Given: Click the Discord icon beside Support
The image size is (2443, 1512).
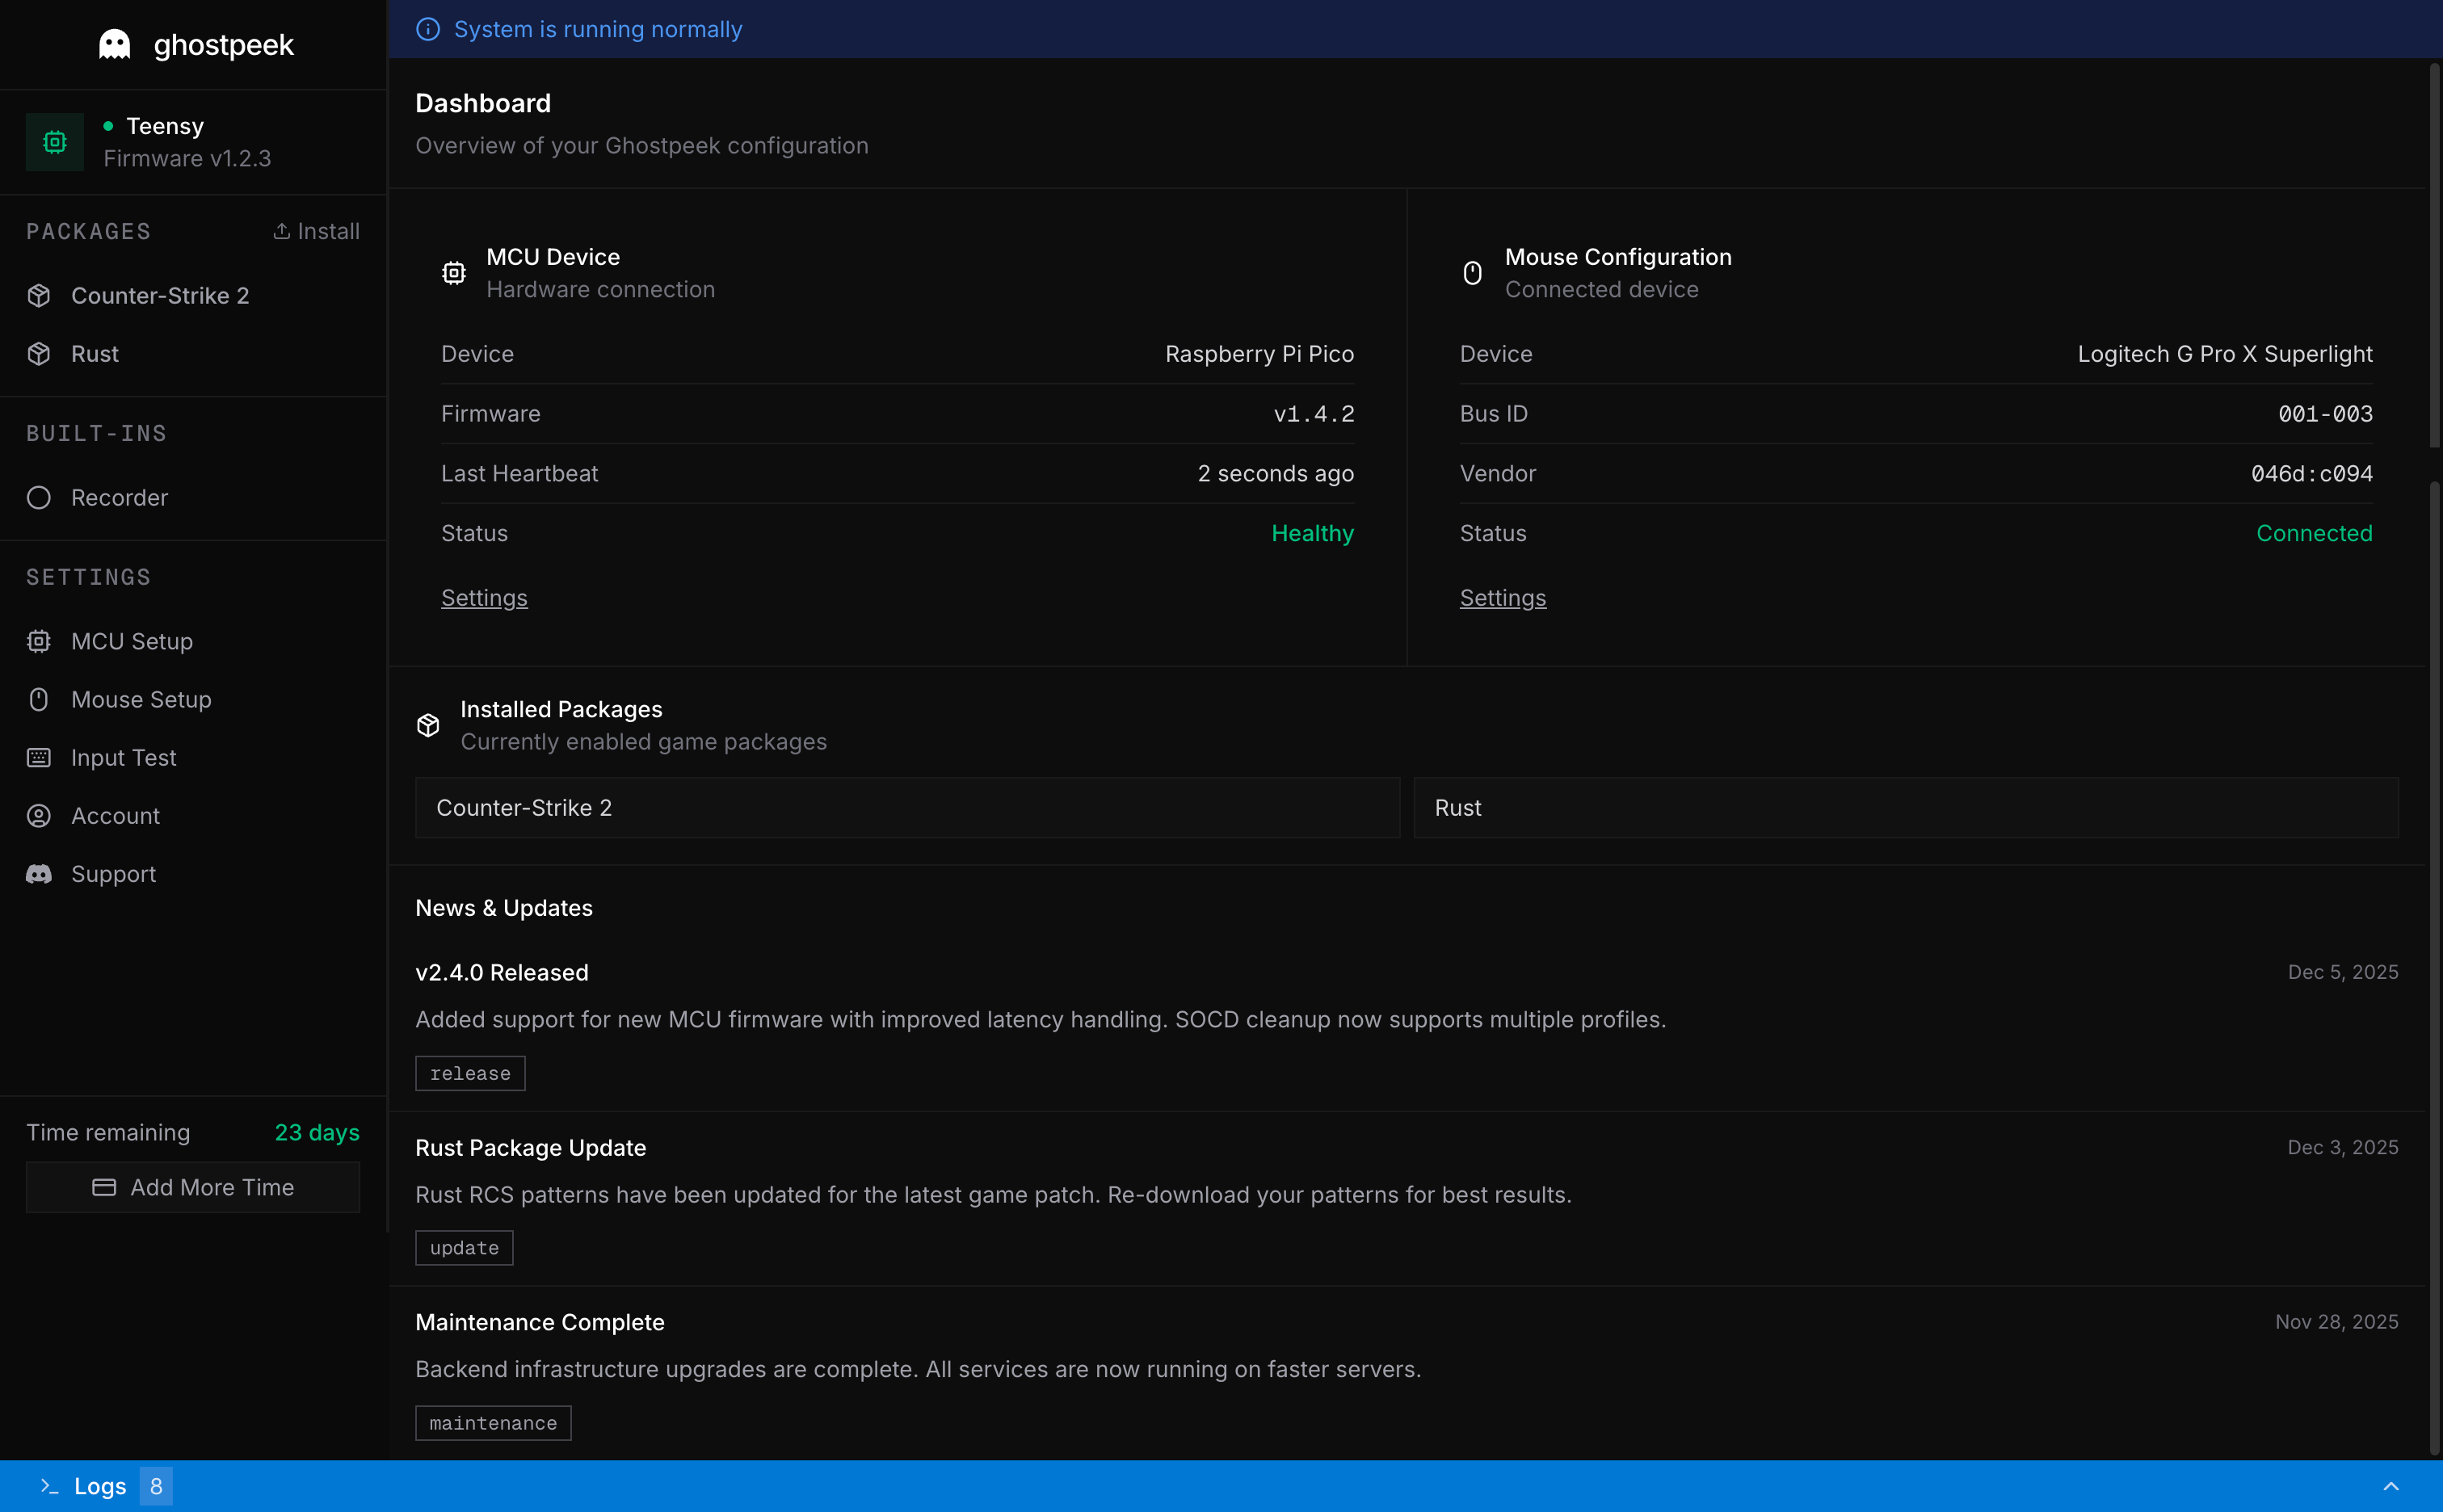Looking at the screenshot, I should (39, 873).
